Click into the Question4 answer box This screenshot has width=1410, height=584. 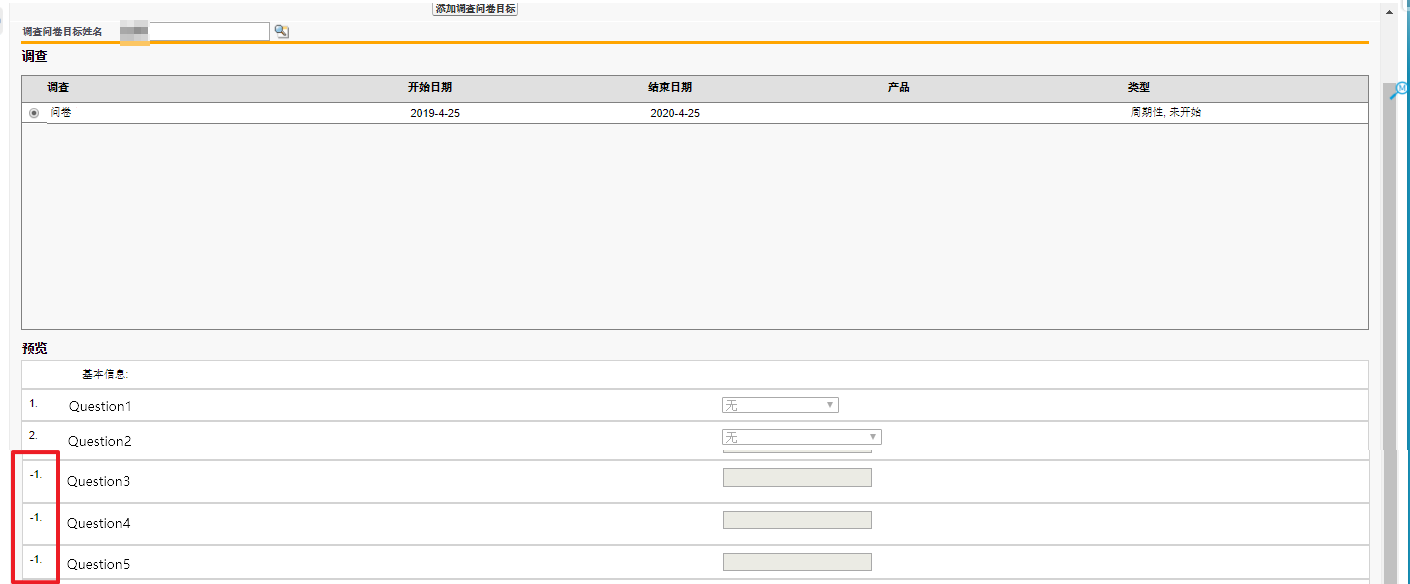(x=797, y=520)
